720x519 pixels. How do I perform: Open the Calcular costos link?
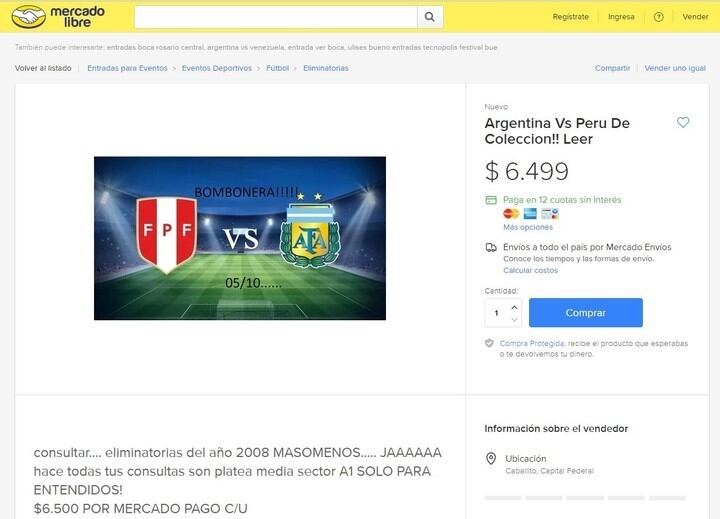pyautogui.click(x=530, y=271)
